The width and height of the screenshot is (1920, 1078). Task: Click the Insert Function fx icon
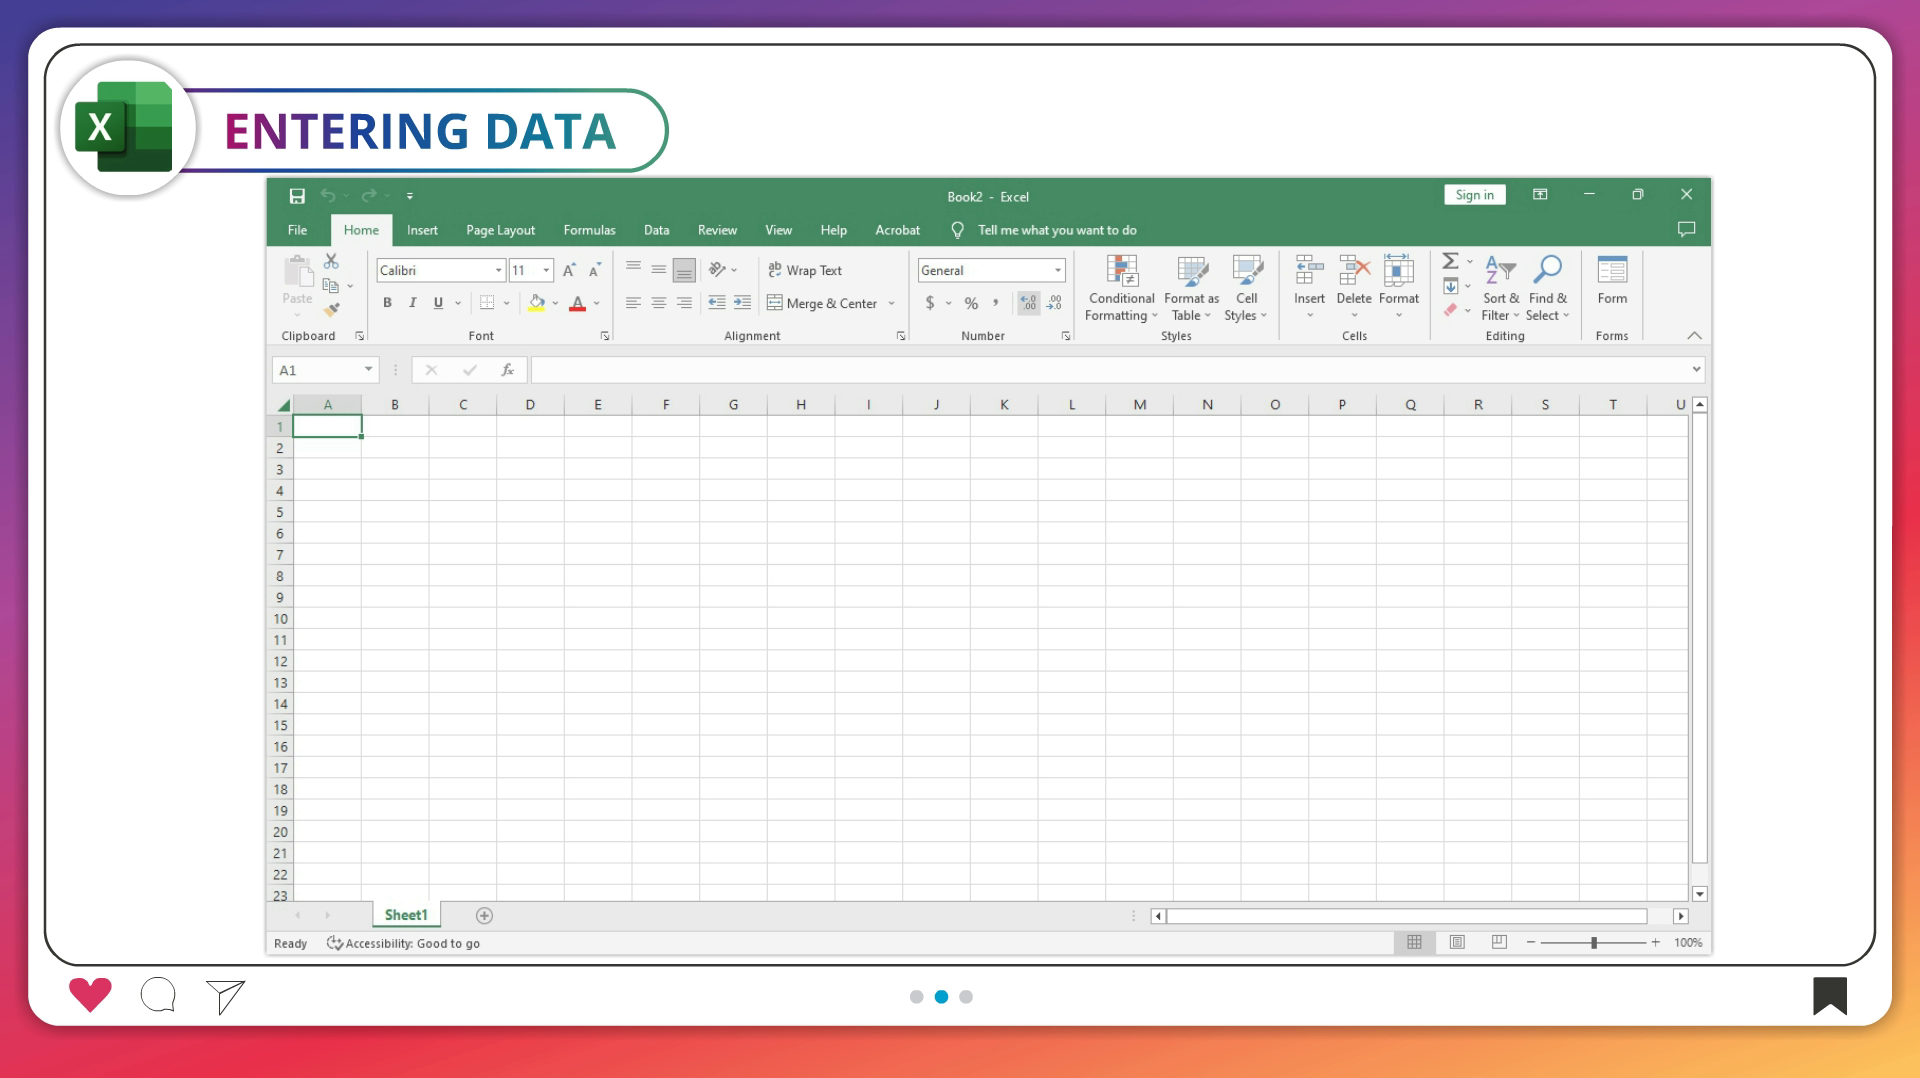508,370
